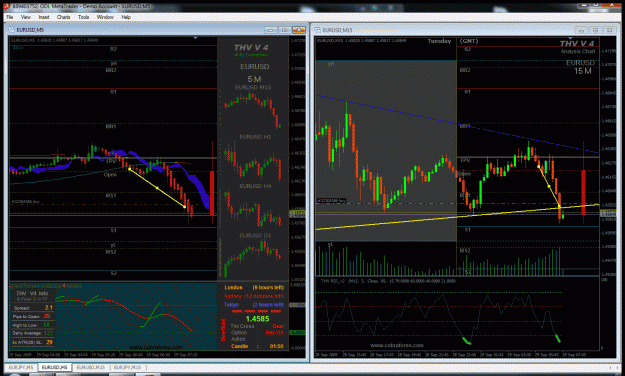
Task: Click the R1 pivot label in M5 chart
Action: (113, 92)
